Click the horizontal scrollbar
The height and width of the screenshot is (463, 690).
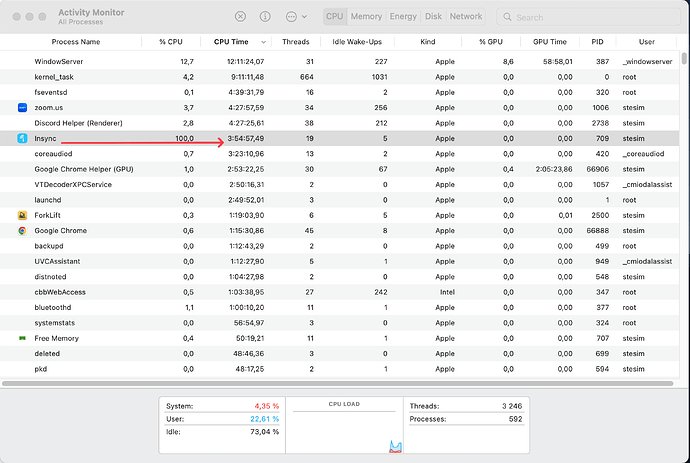[338, 384]
